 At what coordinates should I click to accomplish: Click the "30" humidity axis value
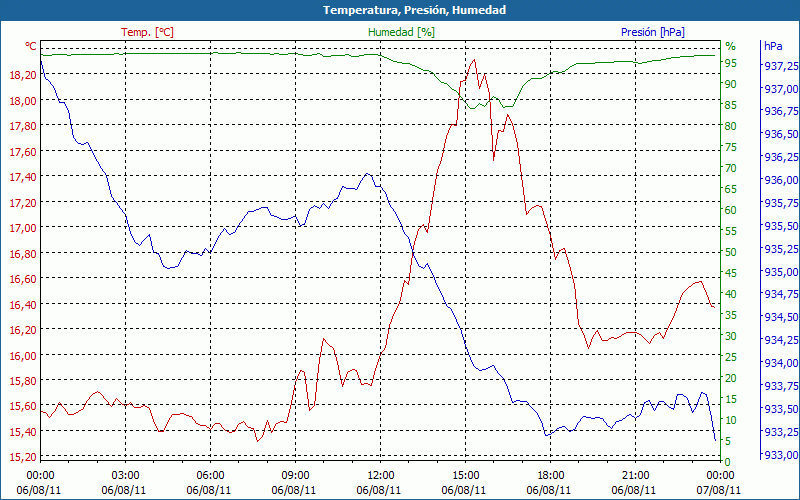pos(731,336)
